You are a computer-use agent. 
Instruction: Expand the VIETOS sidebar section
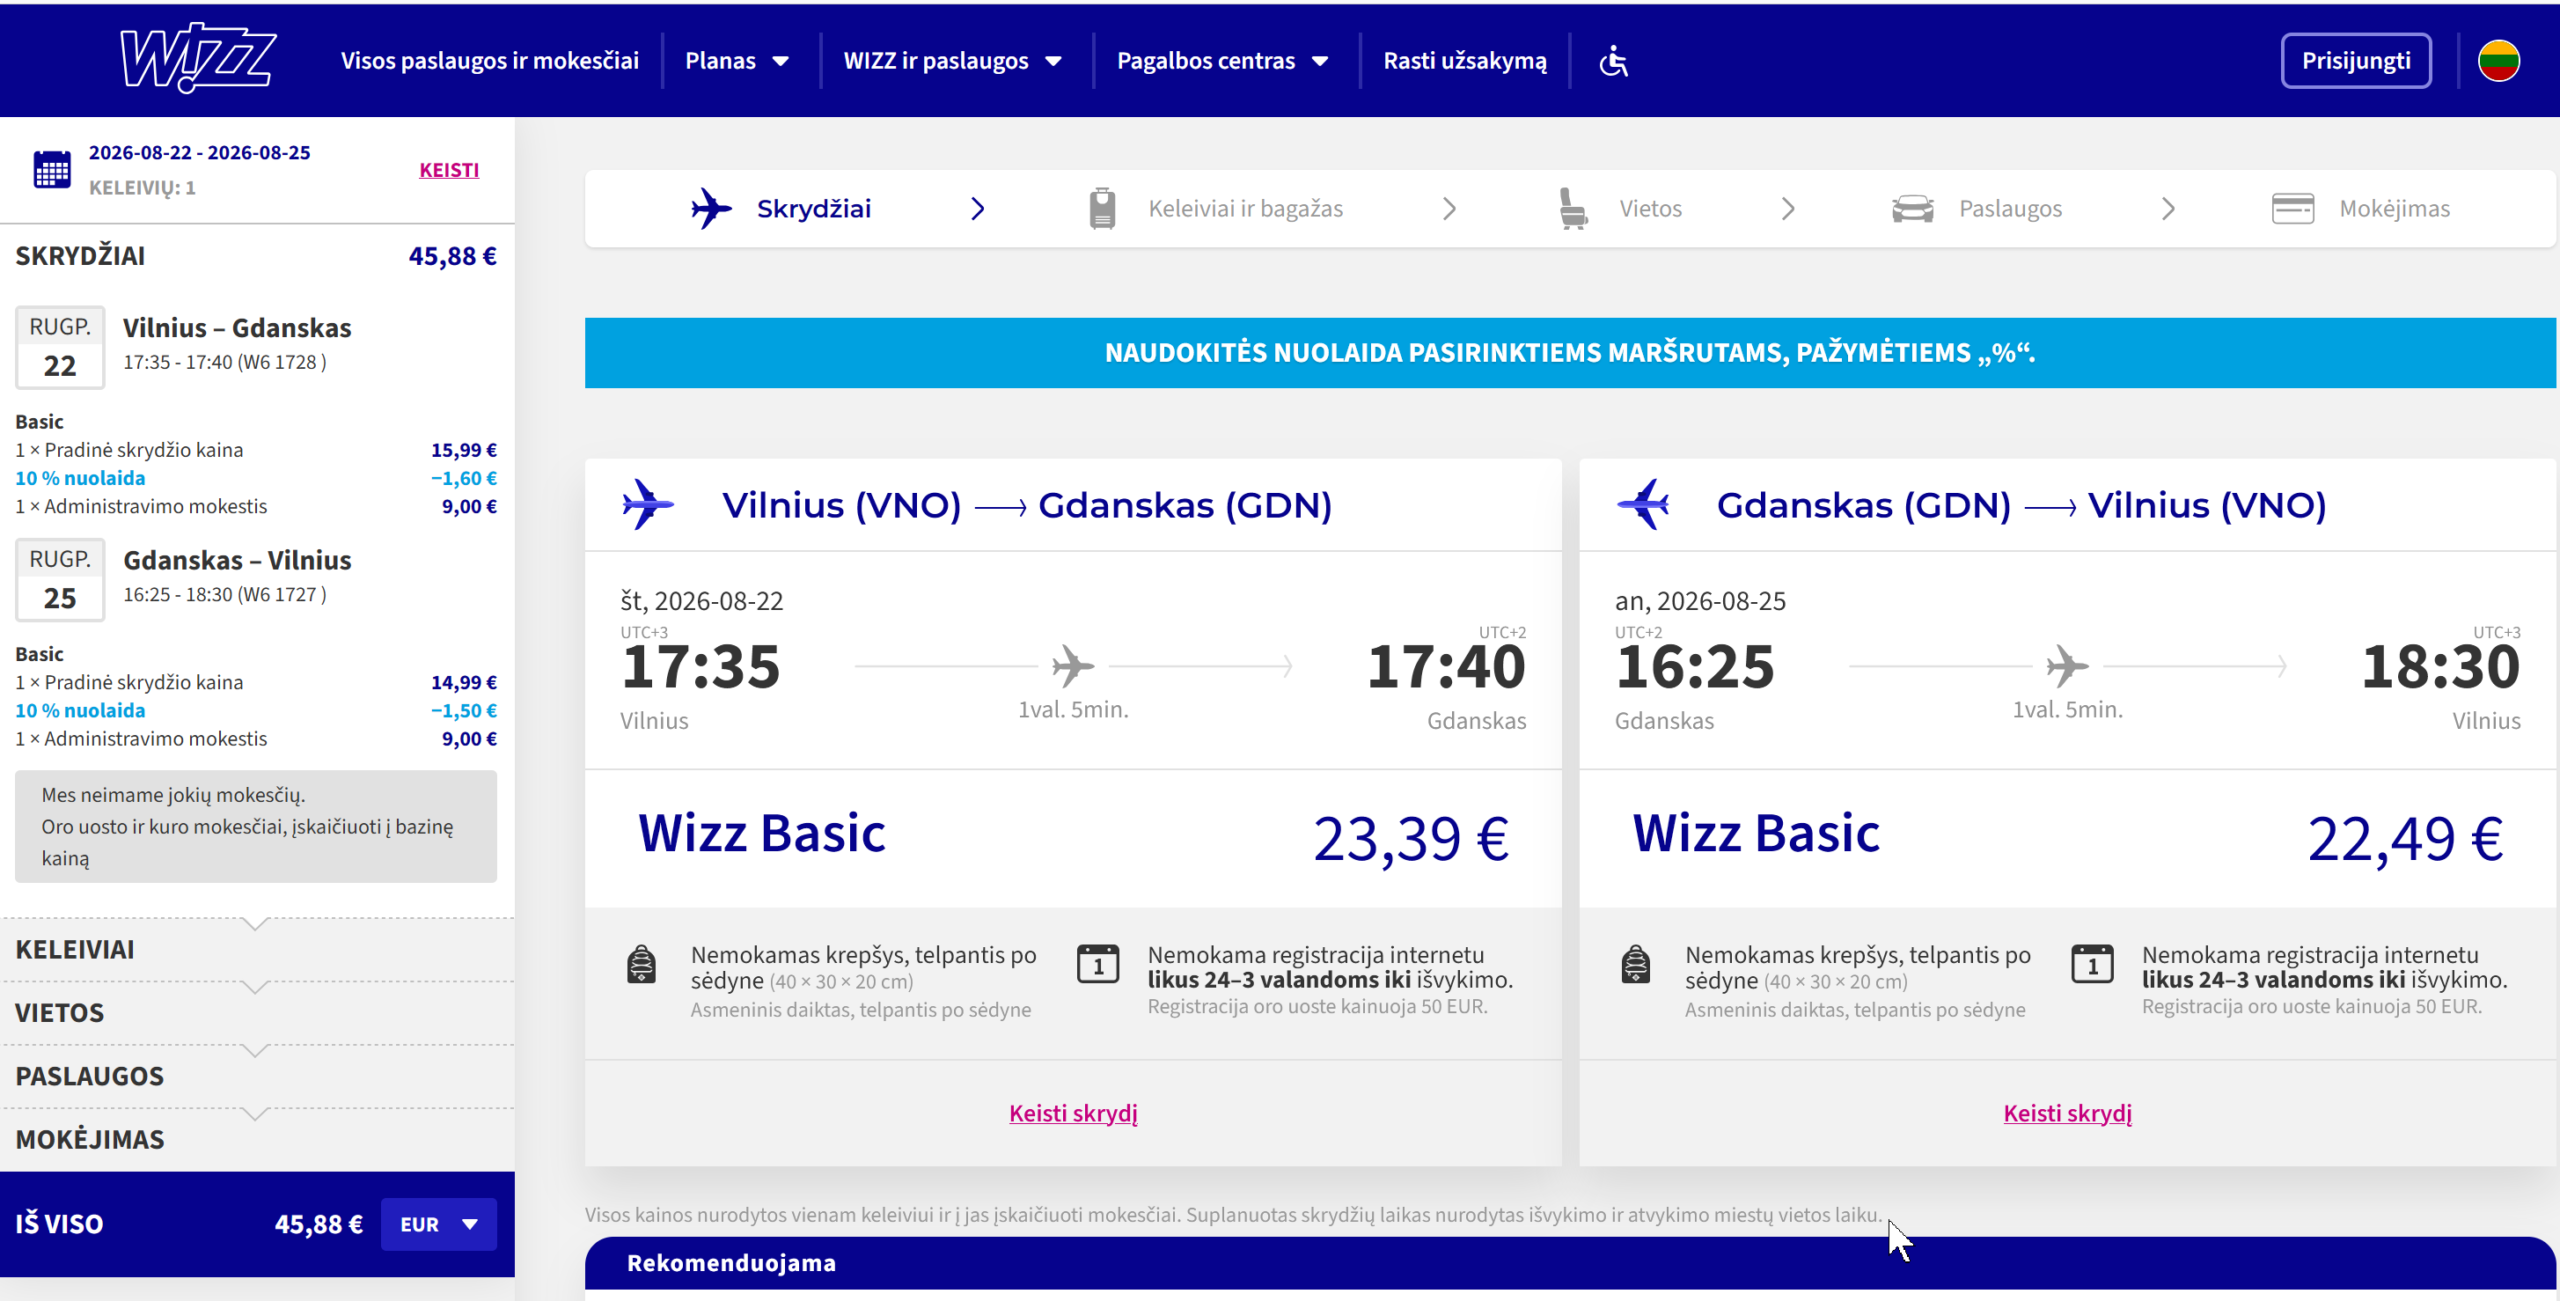pyautogui.click(x=257, y=1013)
